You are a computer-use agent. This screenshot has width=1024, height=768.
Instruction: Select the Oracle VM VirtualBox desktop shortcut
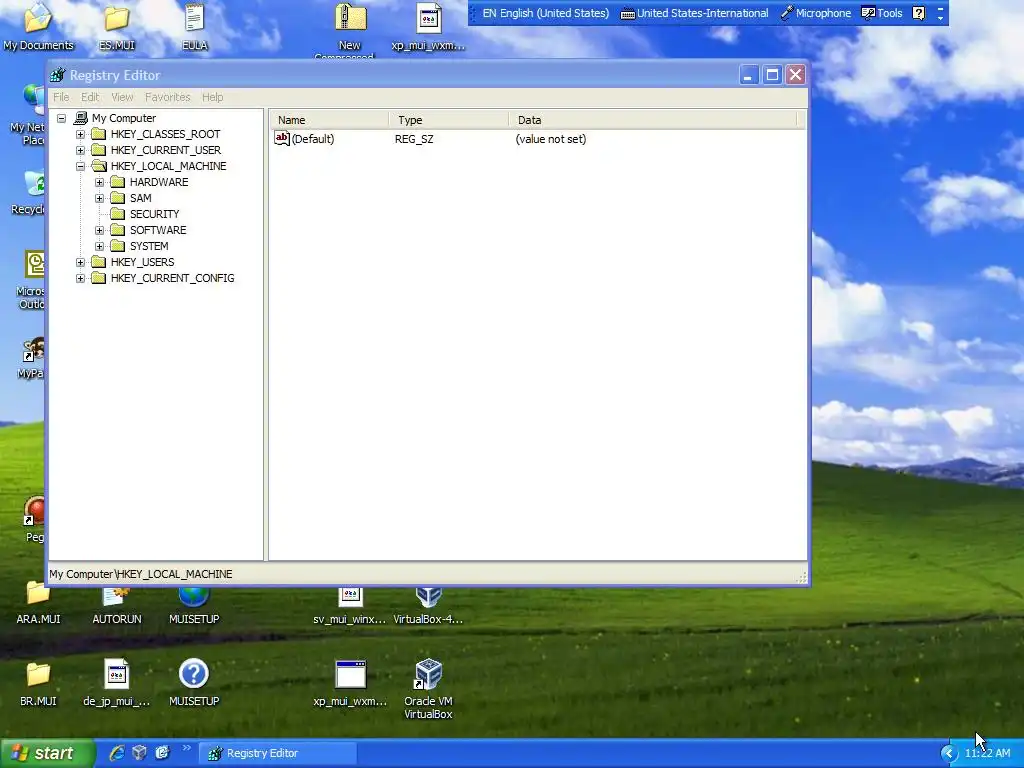[x=428, y=689]
